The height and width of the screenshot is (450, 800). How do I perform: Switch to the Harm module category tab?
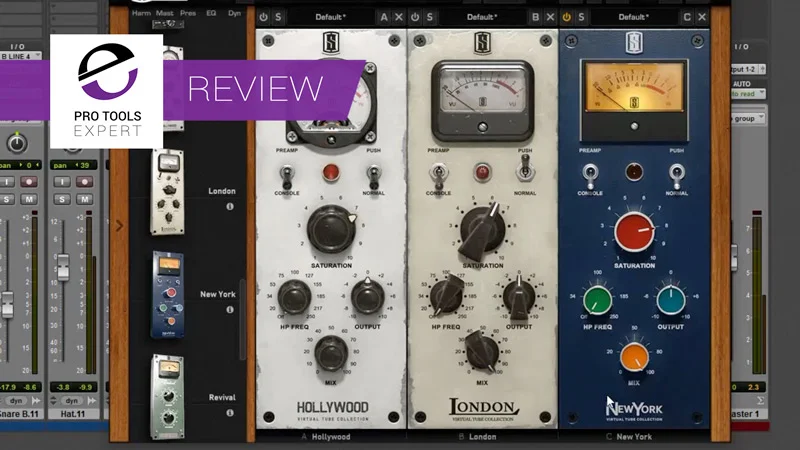[x=141, y=13]
